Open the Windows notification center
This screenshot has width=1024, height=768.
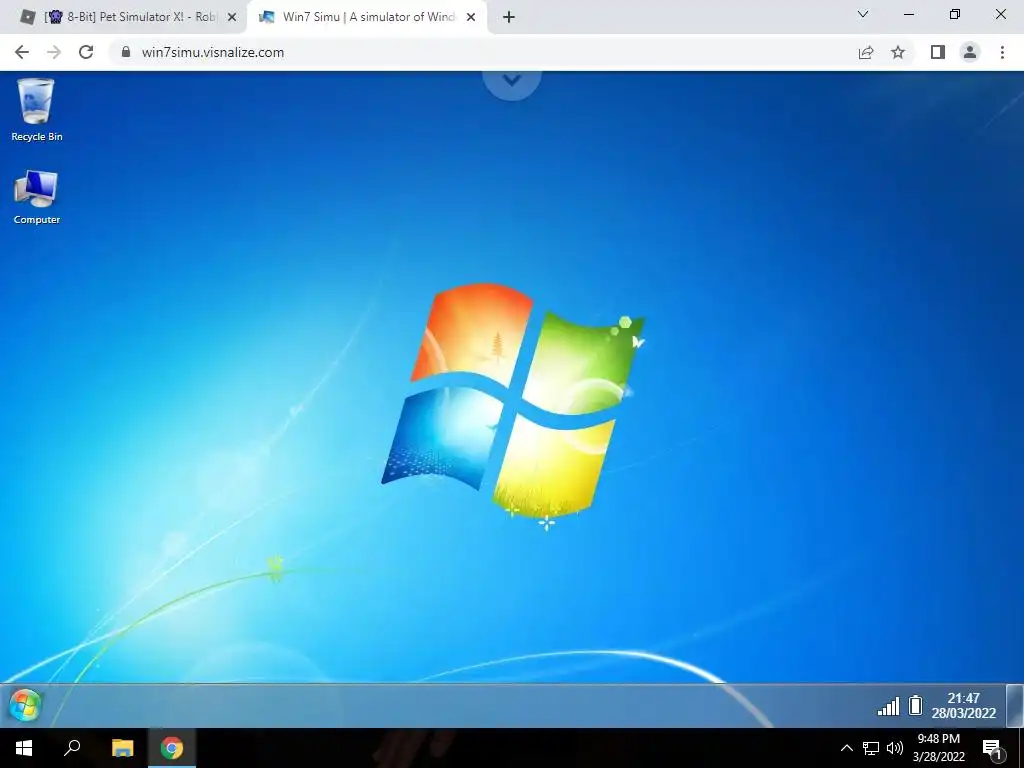pos(993,749)
